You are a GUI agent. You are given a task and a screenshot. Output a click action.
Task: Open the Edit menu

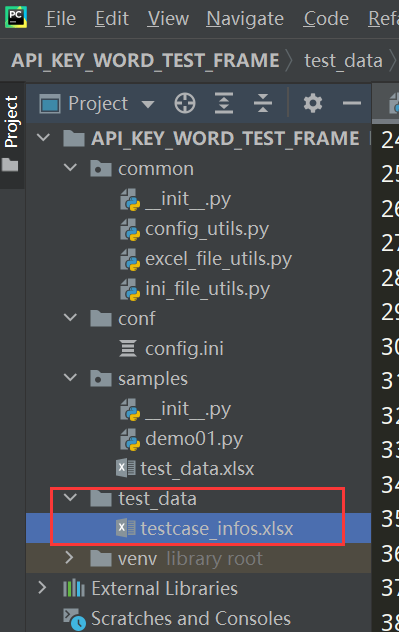[x=112, y=19]
